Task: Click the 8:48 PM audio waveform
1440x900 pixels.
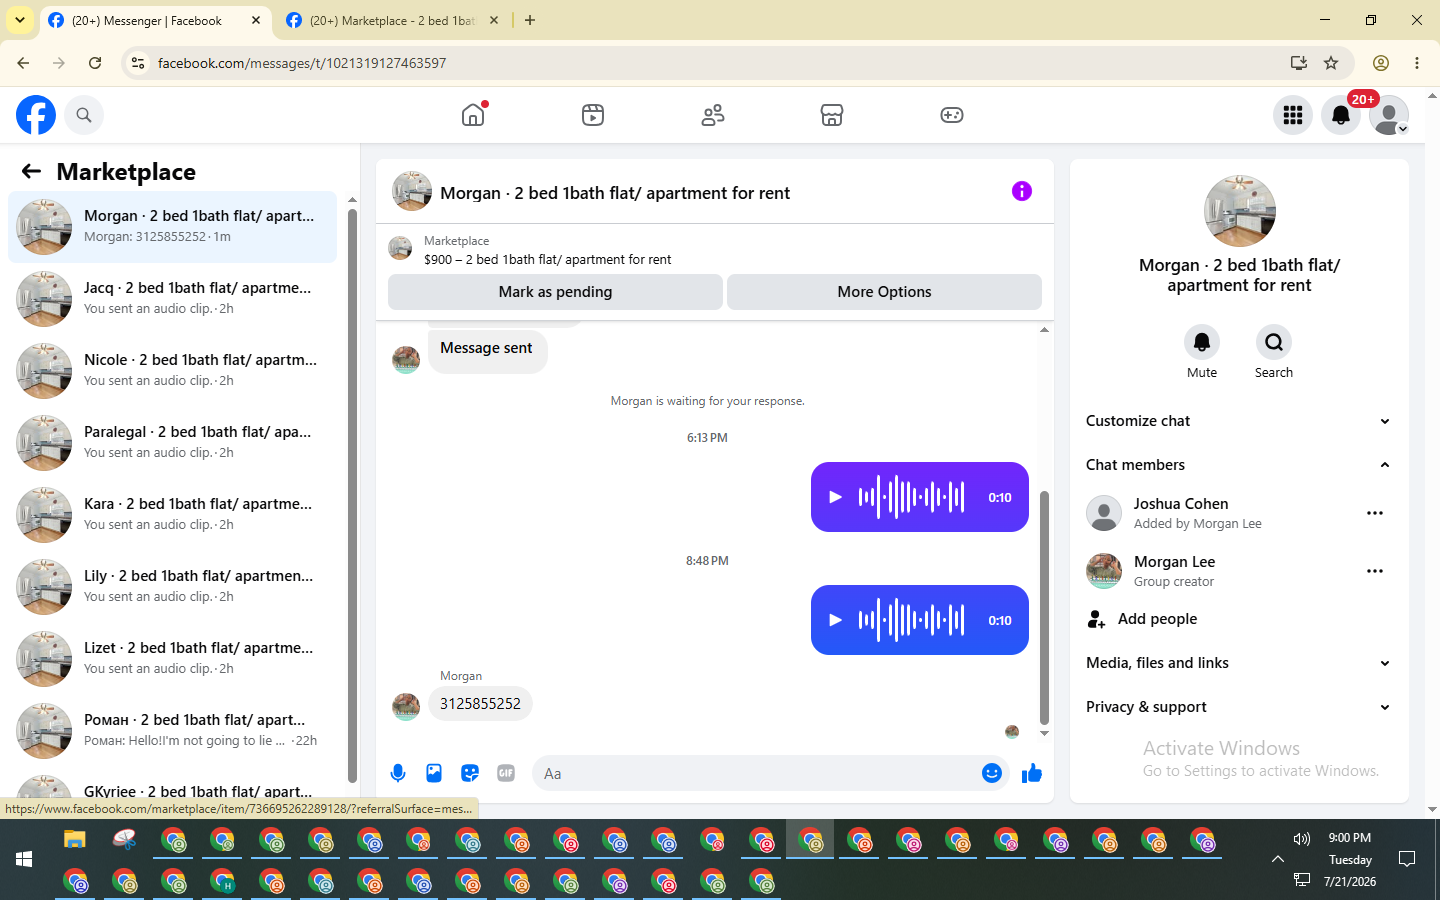Action: pyautogui.click(x=911, y=620)
